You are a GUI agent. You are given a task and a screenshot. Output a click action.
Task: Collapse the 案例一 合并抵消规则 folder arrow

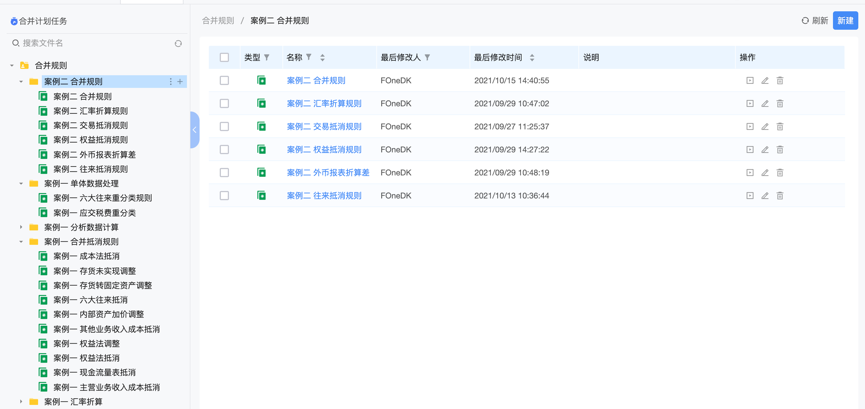tap(21, 242)
